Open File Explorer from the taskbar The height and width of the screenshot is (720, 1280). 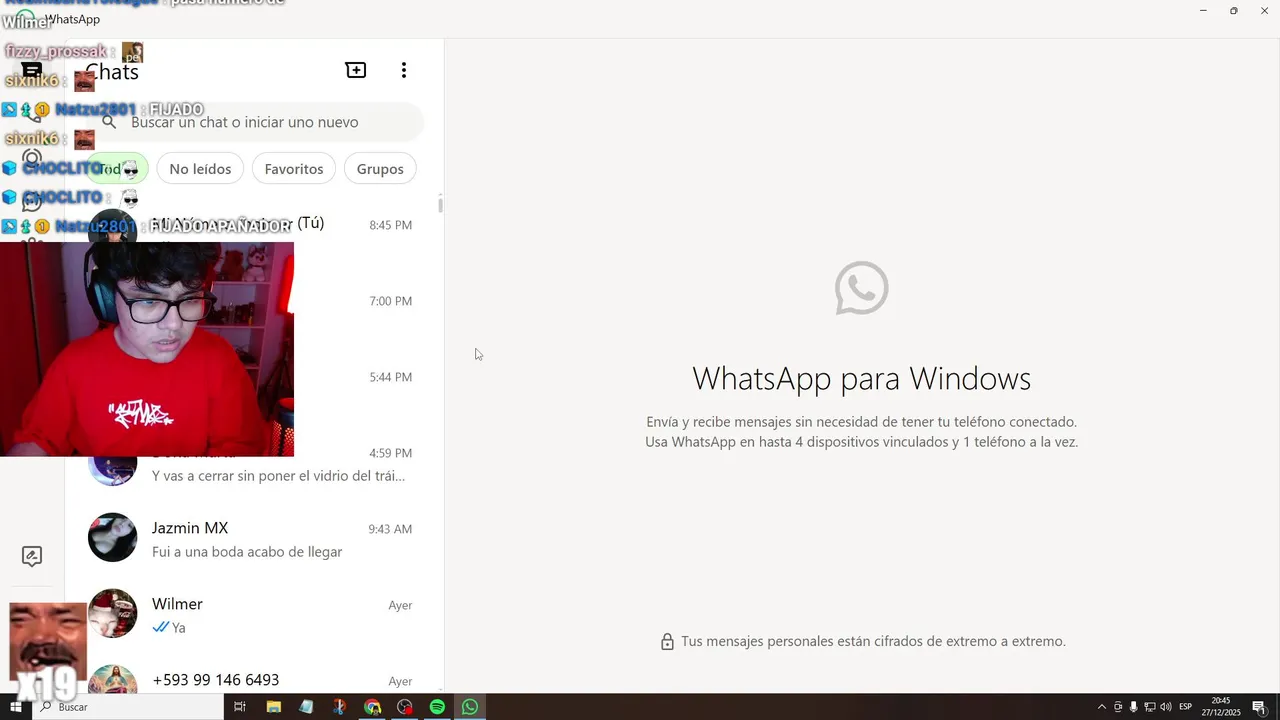click(273, 707)
